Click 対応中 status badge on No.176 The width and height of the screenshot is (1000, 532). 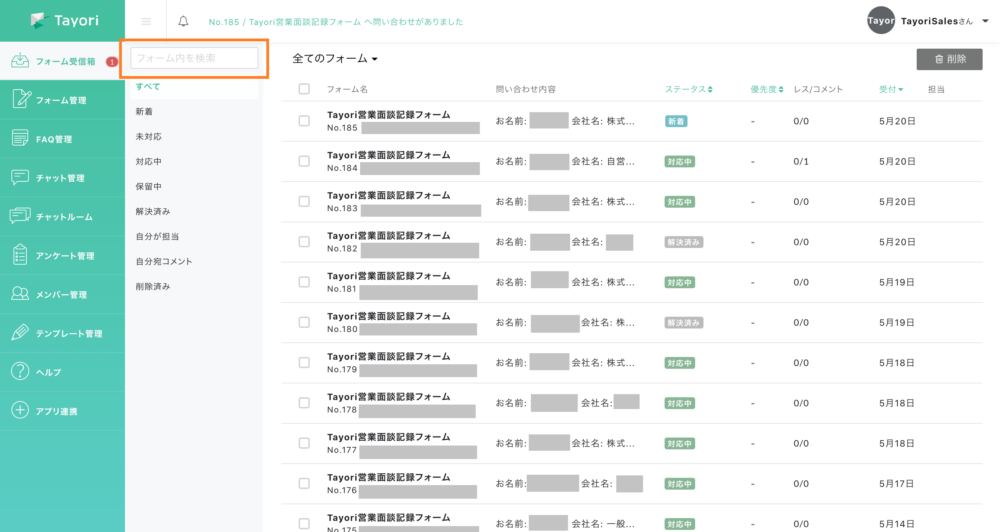[x=680, y=484]
